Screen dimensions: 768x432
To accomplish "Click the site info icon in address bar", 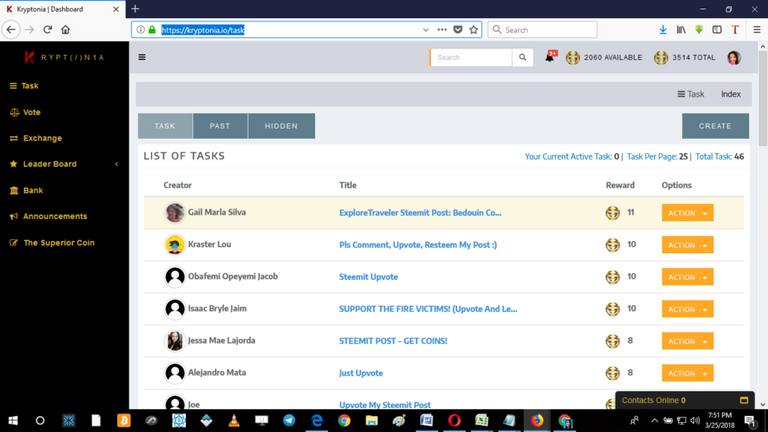I will click(x=141, y=30).
